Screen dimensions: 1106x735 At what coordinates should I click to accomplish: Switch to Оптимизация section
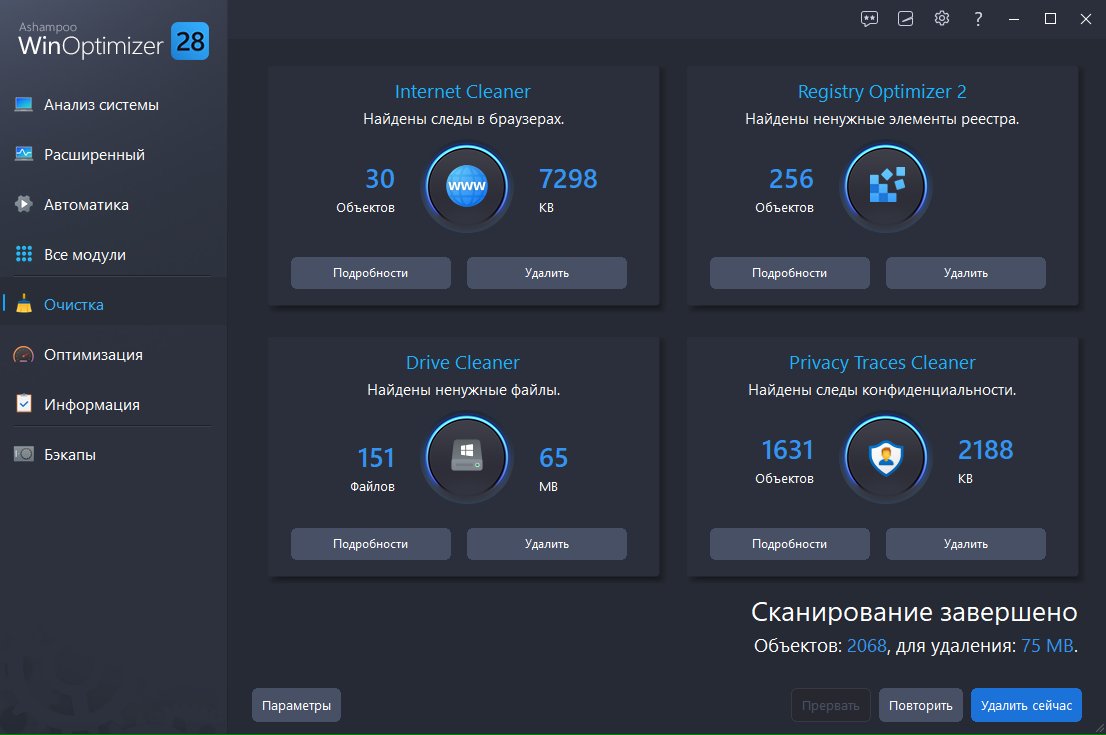pyautogui.click(x=93, y=355)
